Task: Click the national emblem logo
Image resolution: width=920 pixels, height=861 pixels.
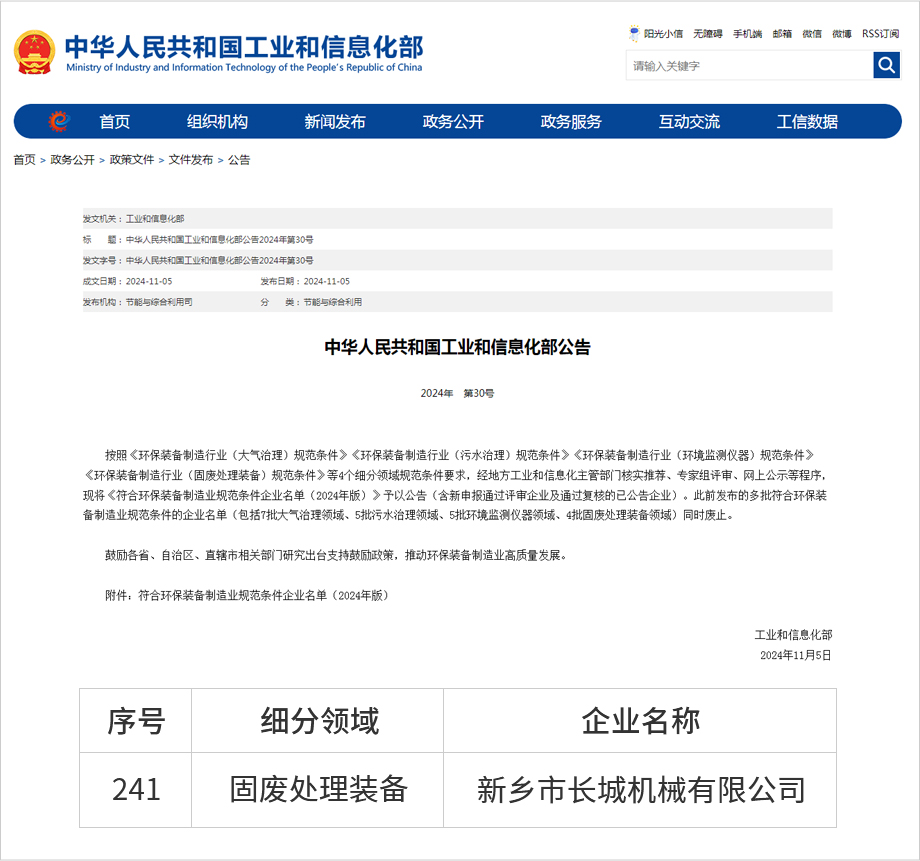Action: [x=35, y=52]
